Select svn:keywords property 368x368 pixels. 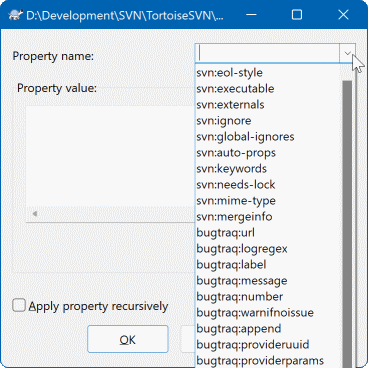pos(269,169)
